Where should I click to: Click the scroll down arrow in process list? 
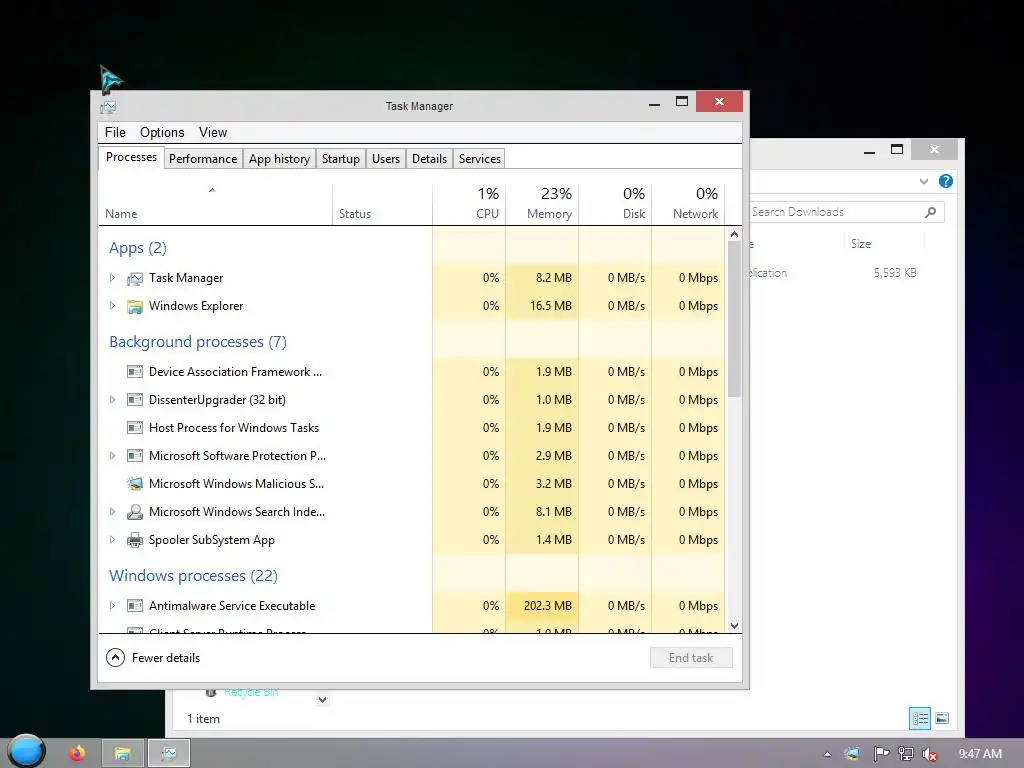(x=734, y=626)
